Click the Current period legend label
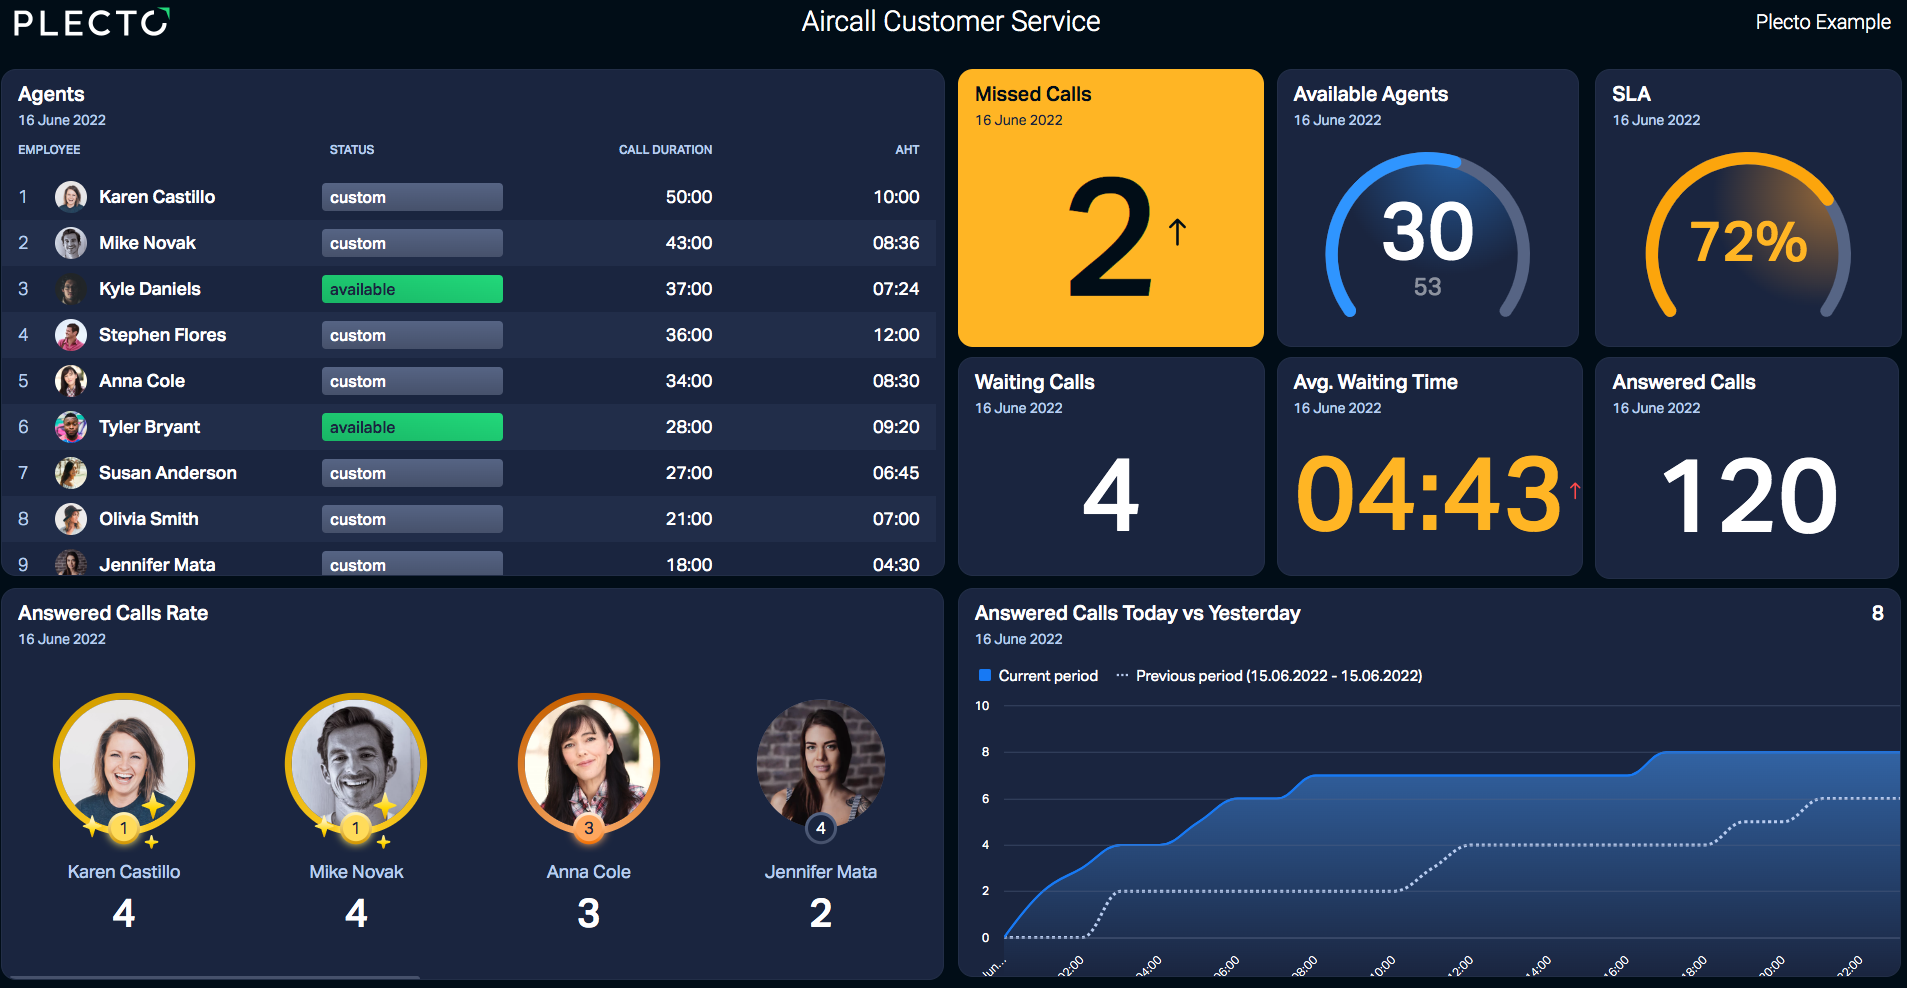This screenshot has width=1907, height=988. (1048, 676)
